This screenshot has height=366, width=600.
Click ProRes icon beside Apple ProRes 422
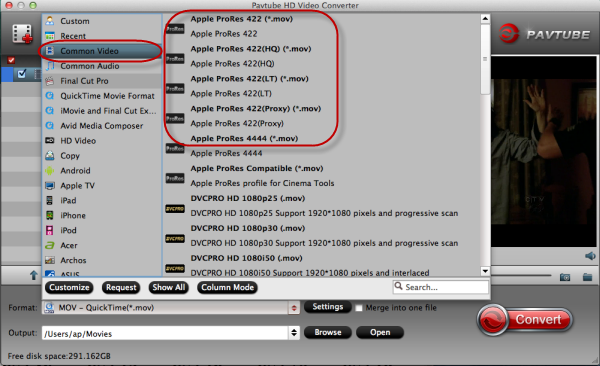pos(175,28)
